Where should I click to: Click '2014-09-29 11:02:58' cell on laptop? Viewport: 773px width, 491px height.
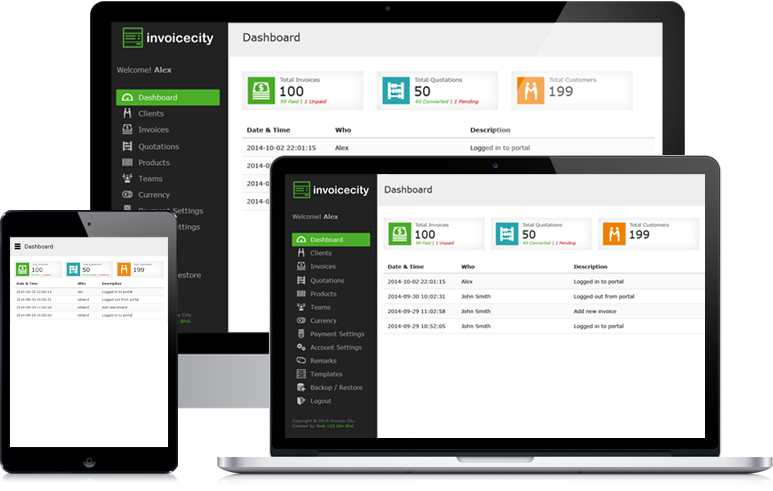pos(417,311)
